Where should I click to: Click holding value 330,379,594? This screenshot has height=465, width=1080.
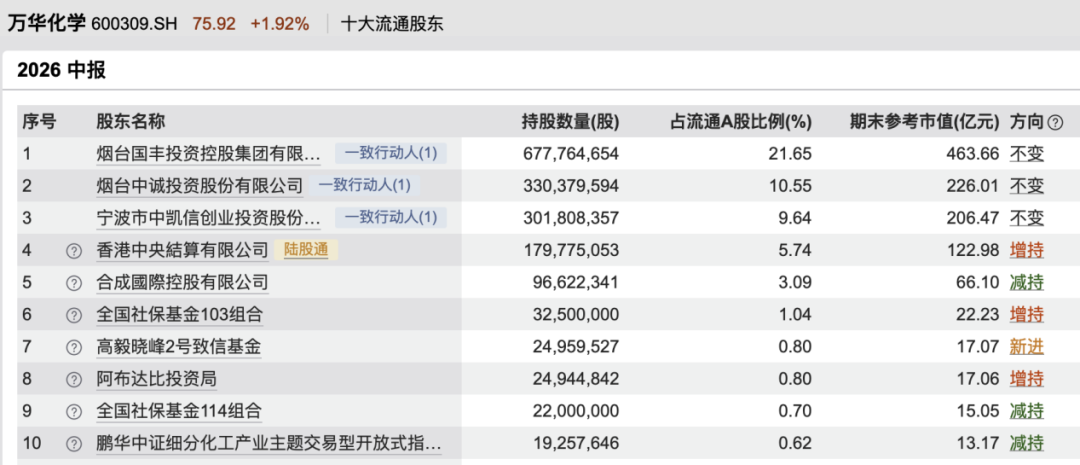click(x=570, y=186)
